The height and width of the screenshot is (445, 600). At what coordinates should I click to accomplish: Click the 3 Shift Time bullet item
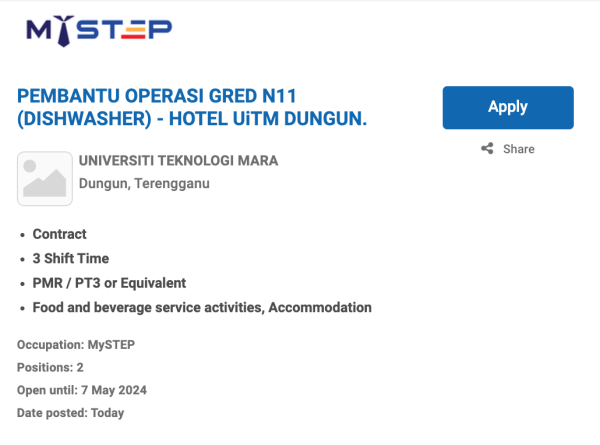tap(71, 258)
